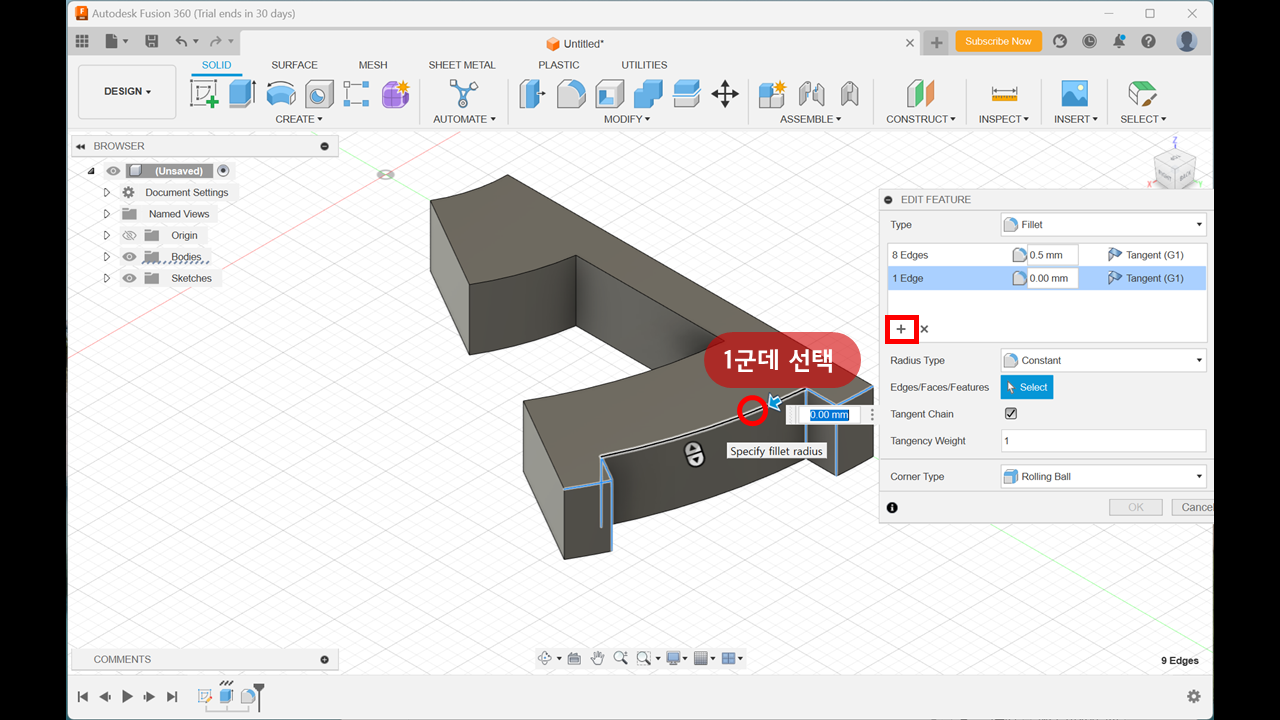Open the help question mark icon

pyautogui.click(x=1148, y=41)
